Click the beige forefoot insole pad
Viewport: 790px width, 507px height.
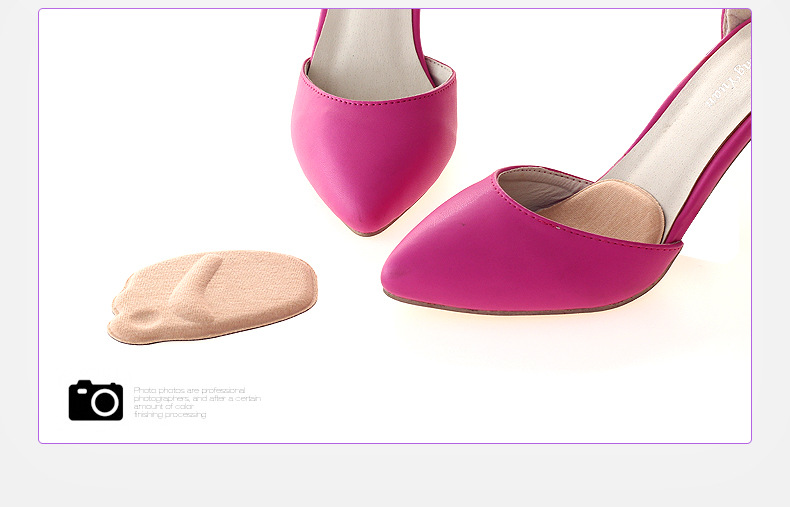212,297
